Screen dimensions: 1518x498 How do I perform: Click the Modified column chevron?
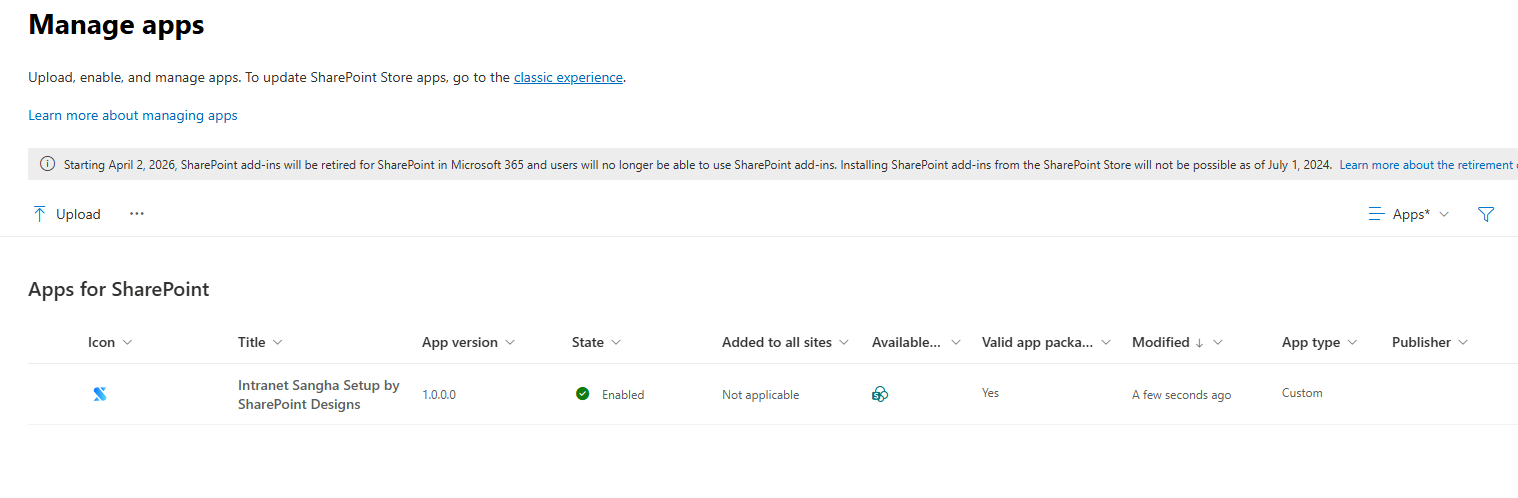[x=1217, y=343]
